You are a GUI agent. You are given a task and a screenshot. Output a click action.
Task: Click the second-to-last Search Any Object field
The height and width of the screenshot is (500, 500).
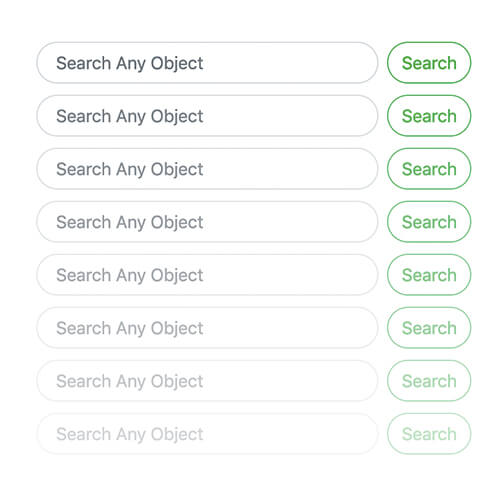(207, 381)
